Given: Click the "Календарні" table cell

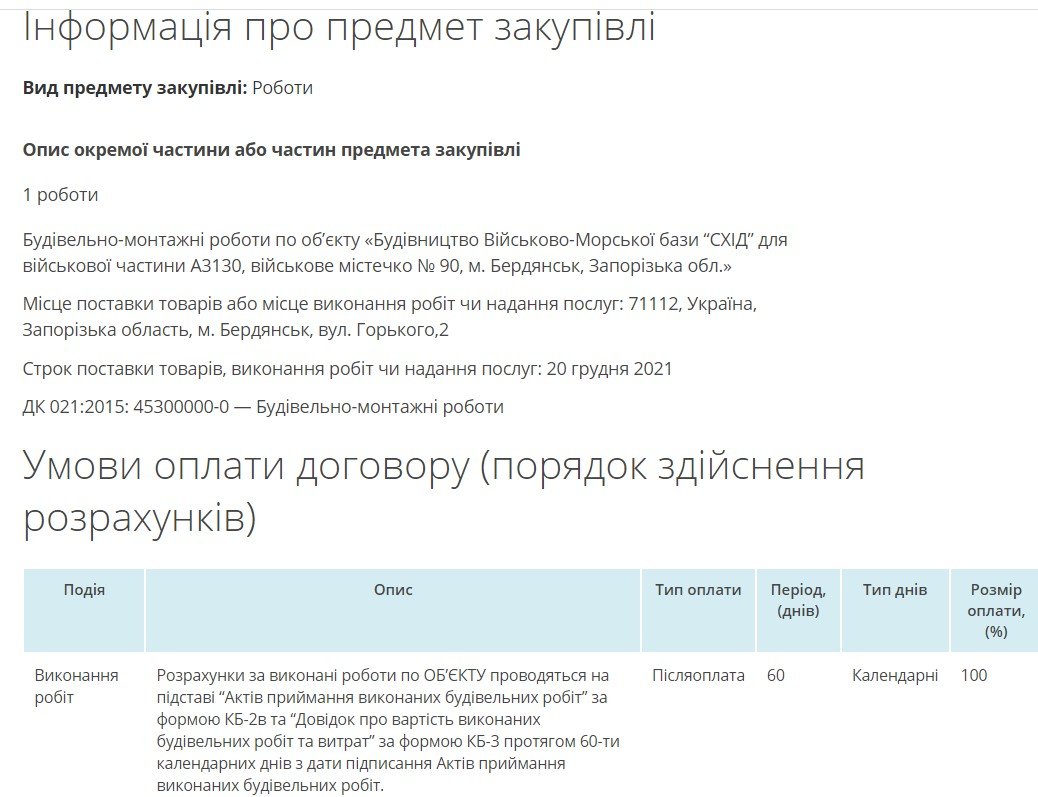Looking at the screenshot, I should [895, 676].
